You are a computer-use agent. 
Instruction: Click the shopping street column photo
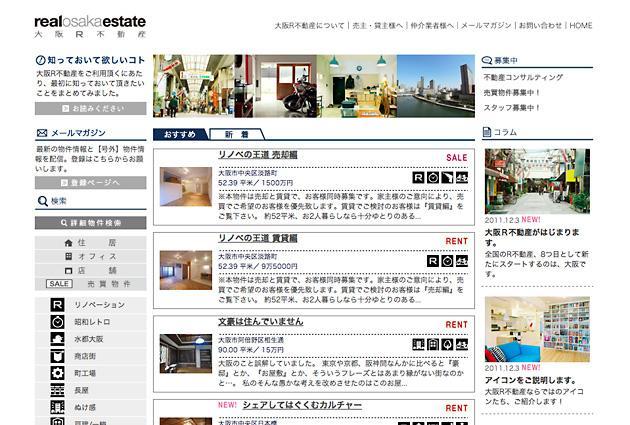tap(538, 181)
